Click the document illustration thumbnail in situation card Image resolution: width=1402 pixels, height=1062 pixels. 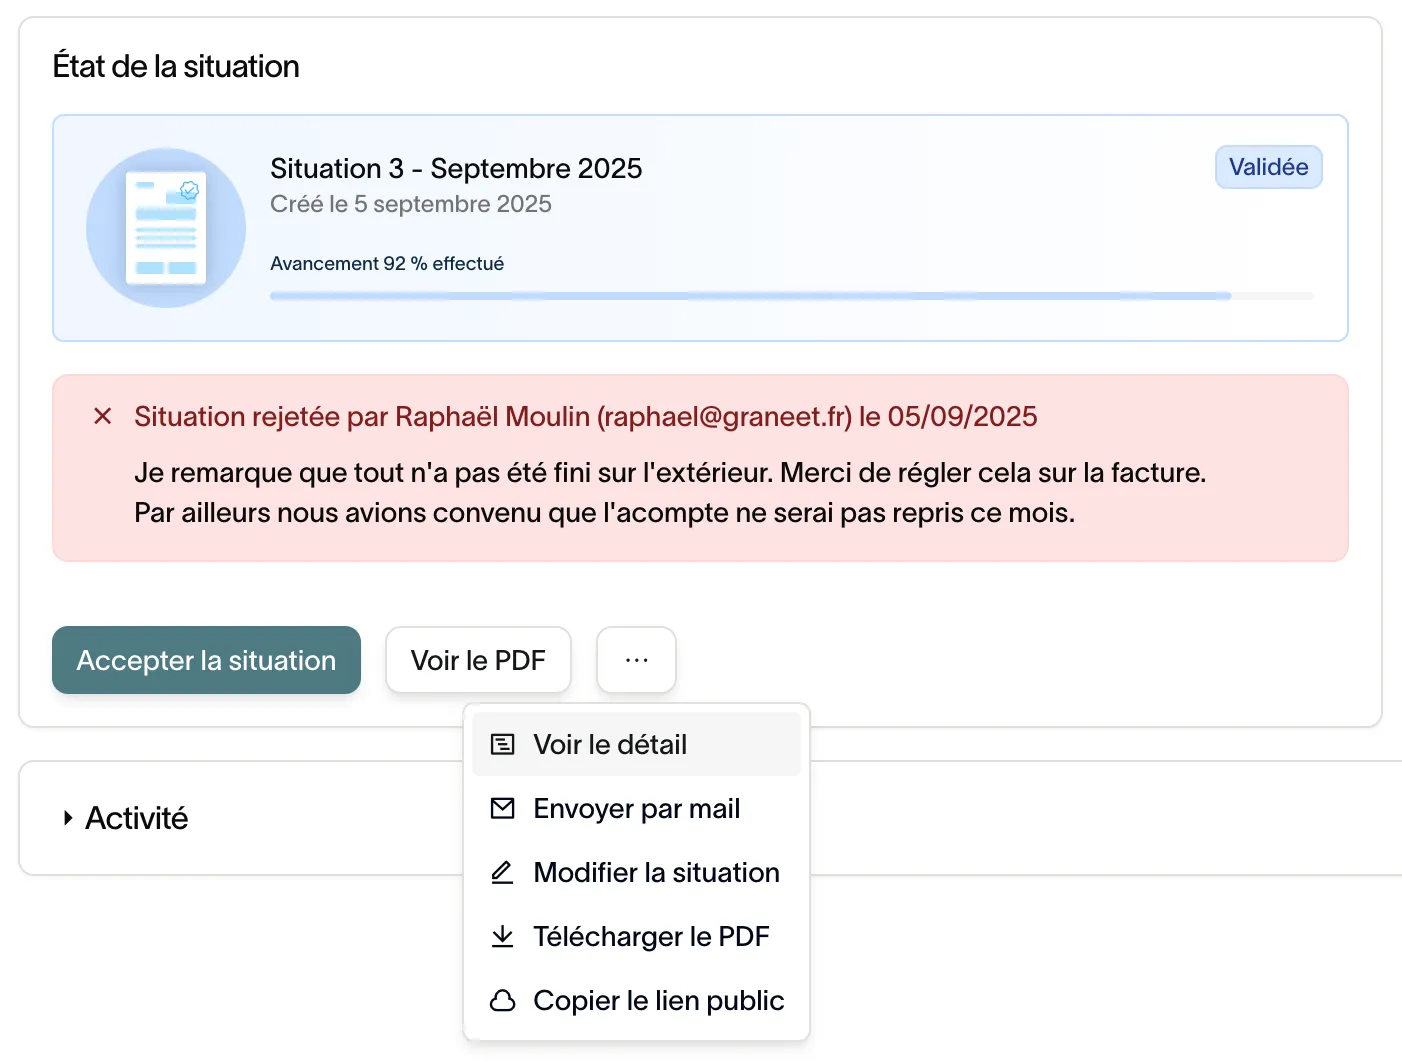pyautogui.click(x=166, y=228)
